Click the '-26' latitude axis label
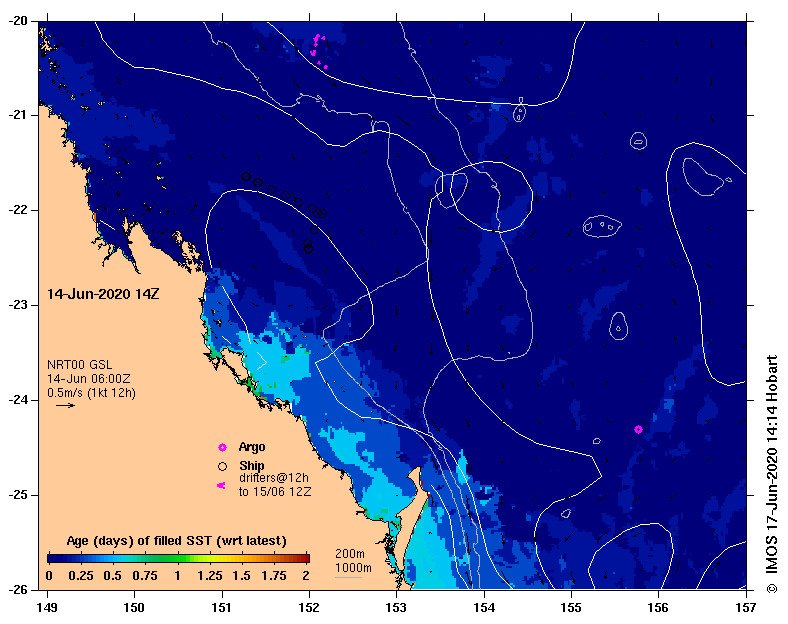This screenshot has width=788, height=624. pyautogui.click(x=17, y=589)
